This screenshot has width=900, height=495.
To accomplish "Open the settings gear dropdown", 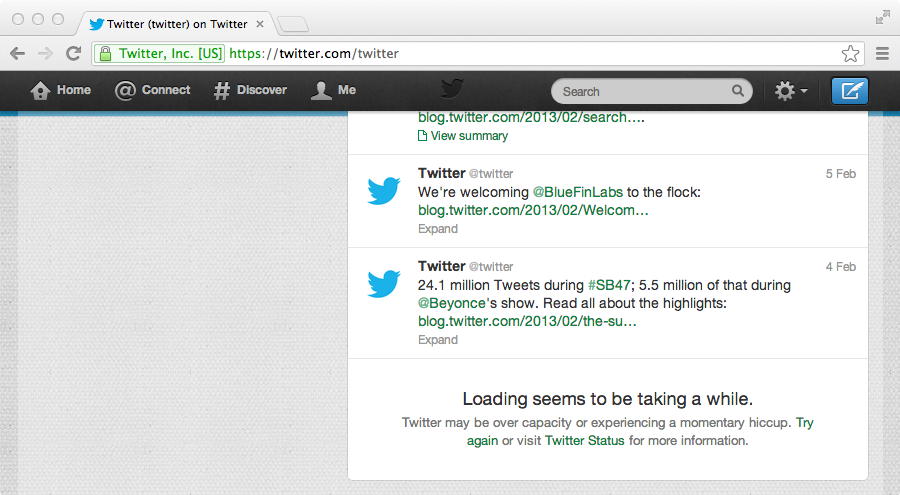I will point(792,91).
